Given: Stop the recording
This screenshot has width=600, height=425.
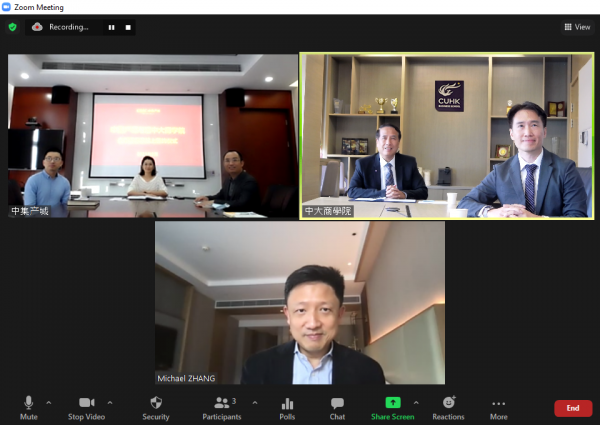Looking at the screenshot, I should (x=128, y=27).
